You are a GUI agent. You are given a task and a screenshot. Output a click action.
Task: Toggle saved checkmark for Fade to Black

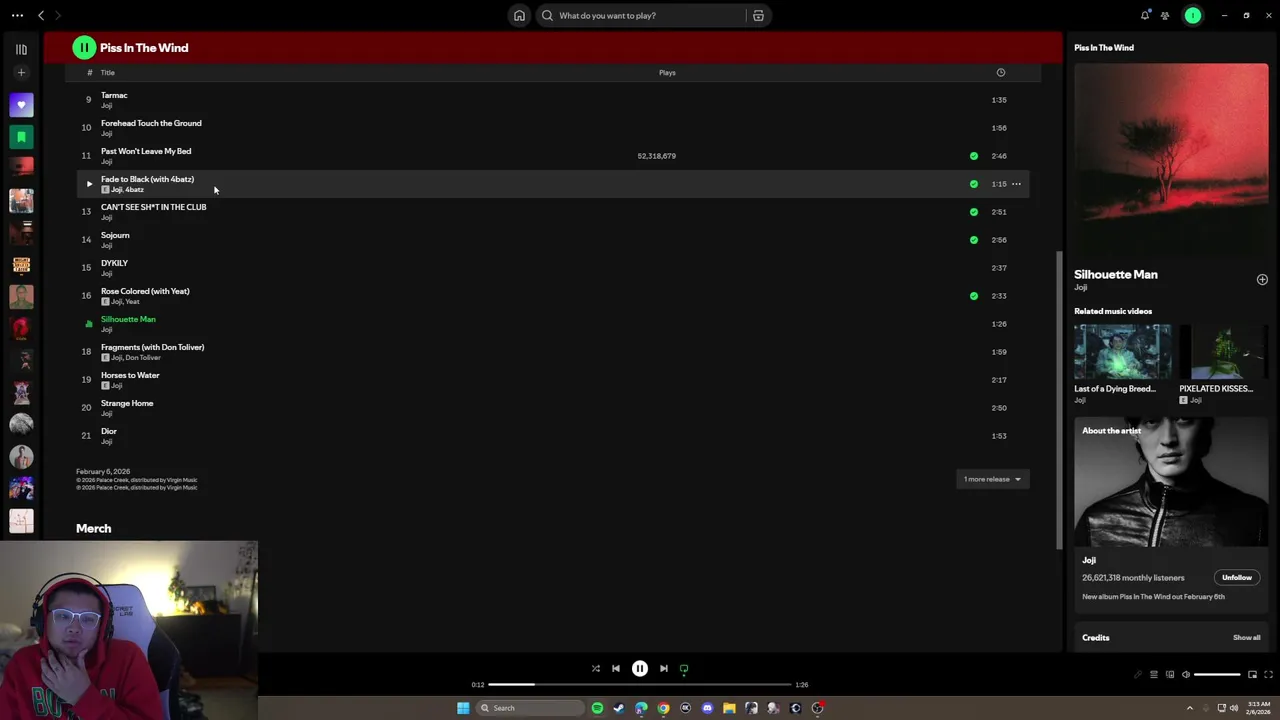coord(974,184)
